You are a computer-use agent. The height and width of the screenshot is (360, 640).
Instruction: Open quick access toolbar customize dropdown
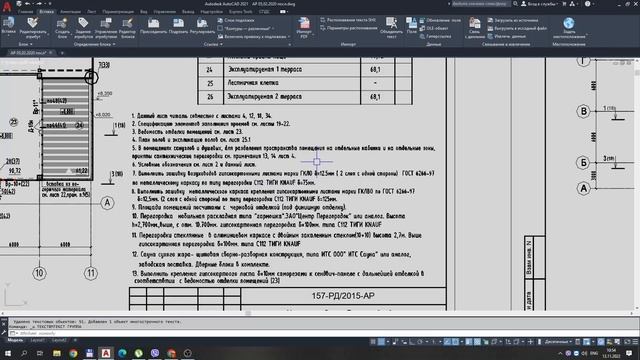click(50, 4)
